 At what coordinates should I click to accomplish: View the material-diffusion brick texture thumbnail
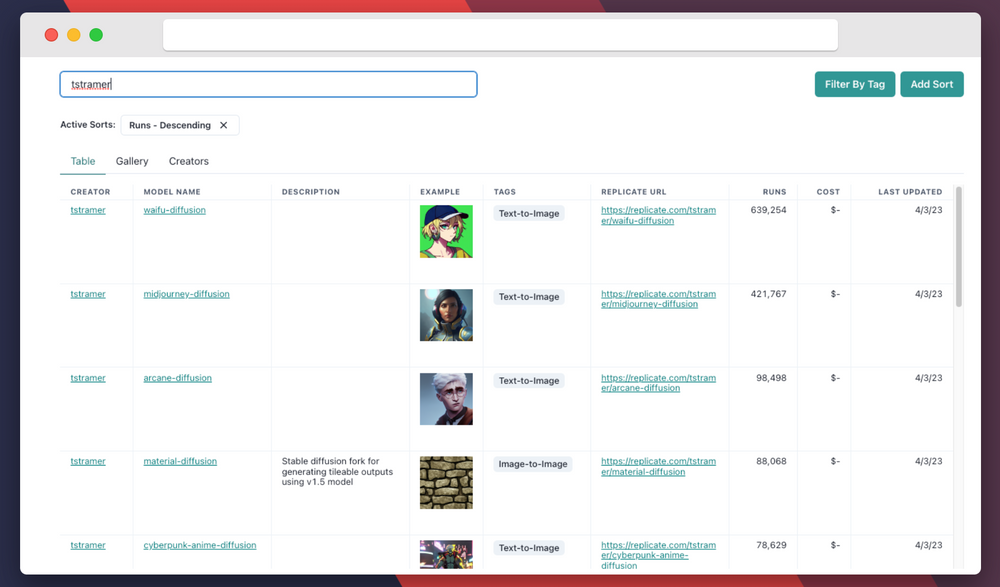[x=446, y=482]
